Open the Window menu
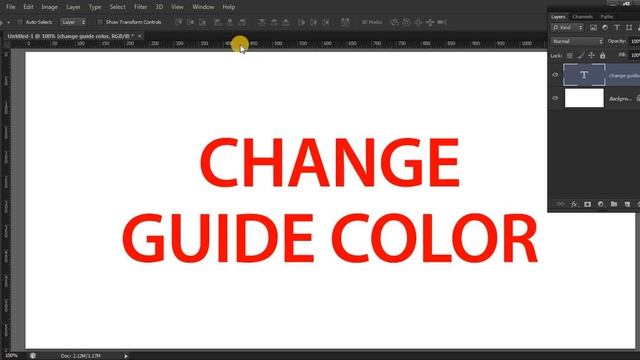 coord(203,7)
